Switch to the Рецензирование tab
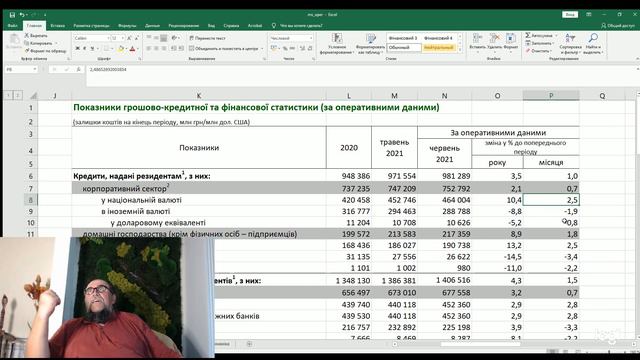 click(184, 26)
